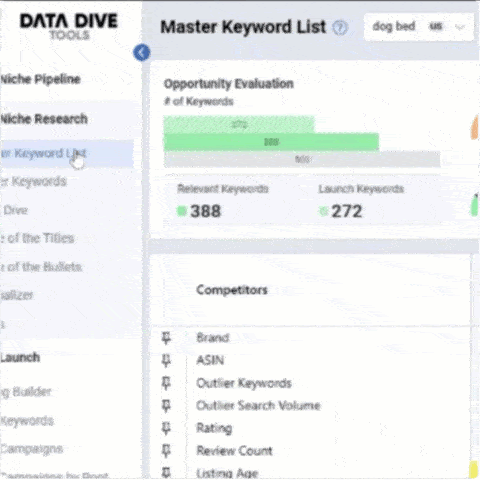Pin the Brand row
This screenshot has height=480, width=480.
(166, 338)
